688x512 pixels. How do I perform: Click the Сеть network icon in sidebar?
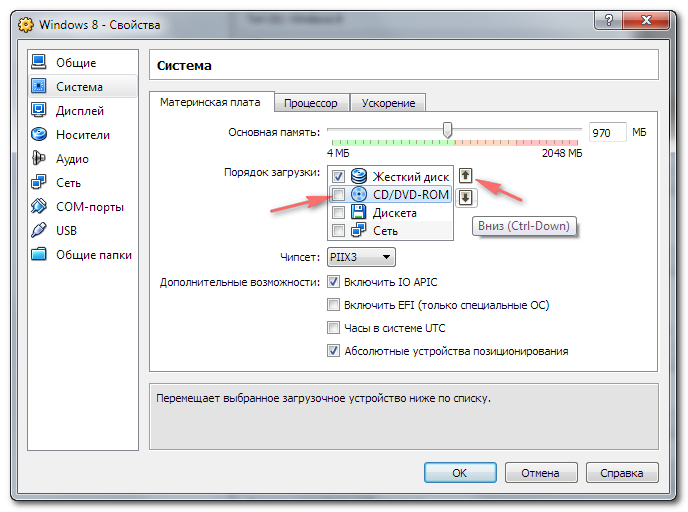tap(39, 182)
